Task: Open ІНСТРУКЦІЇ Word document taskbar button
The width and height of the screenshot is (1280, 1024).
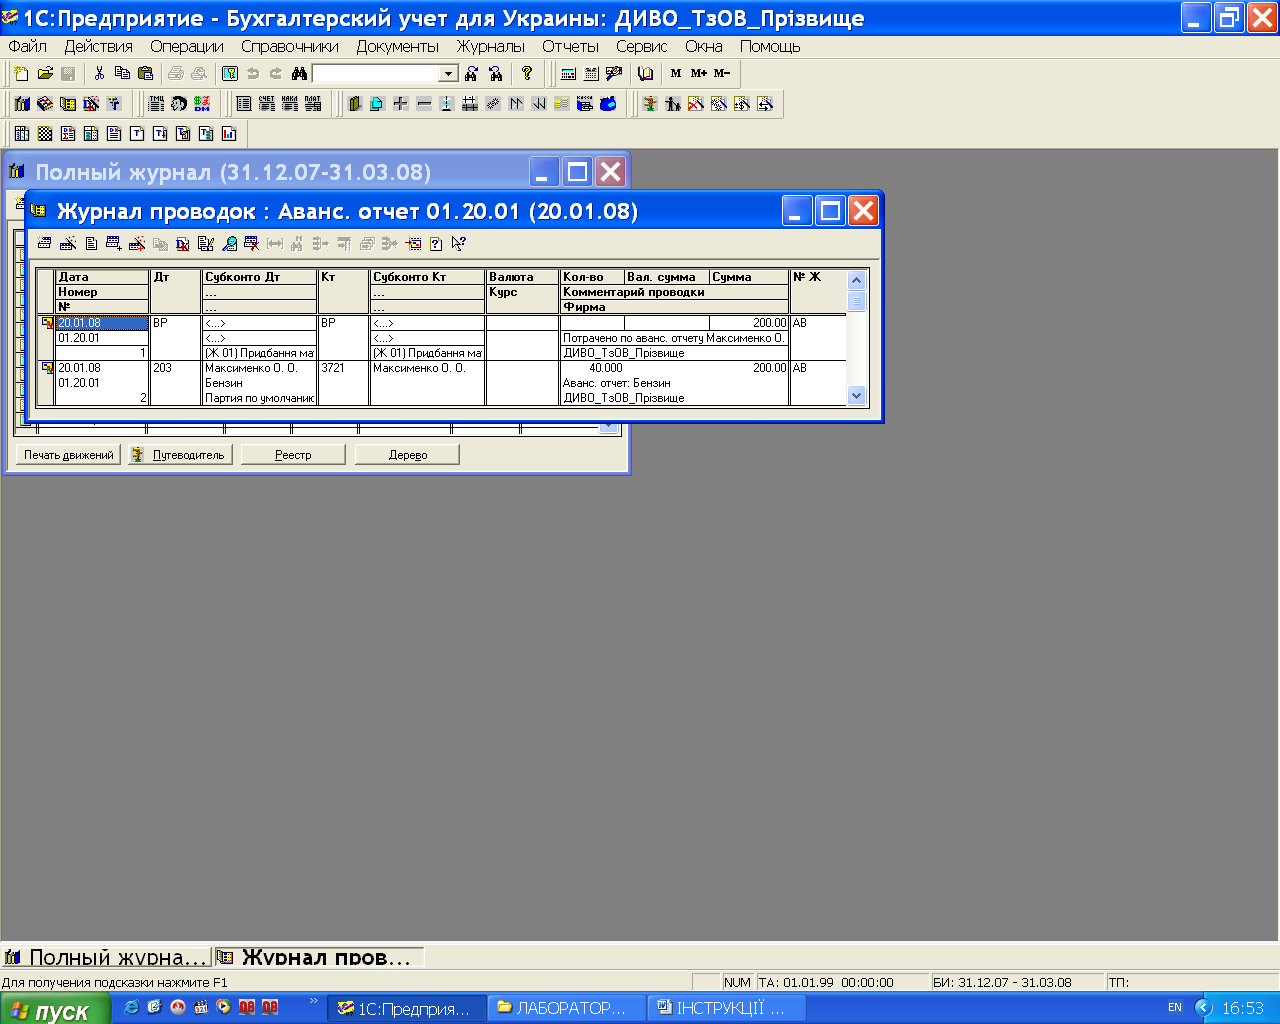Action: click(x=727, y=1008)
